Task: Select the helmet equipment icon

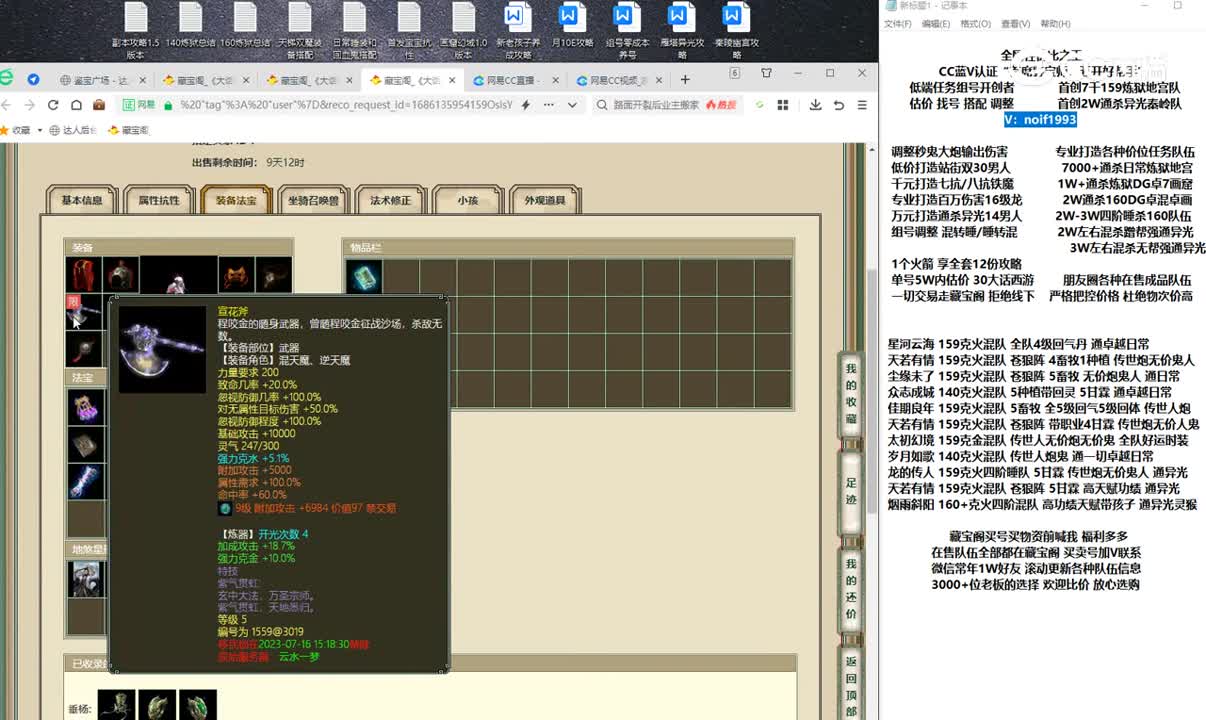Action: (122, 274)
